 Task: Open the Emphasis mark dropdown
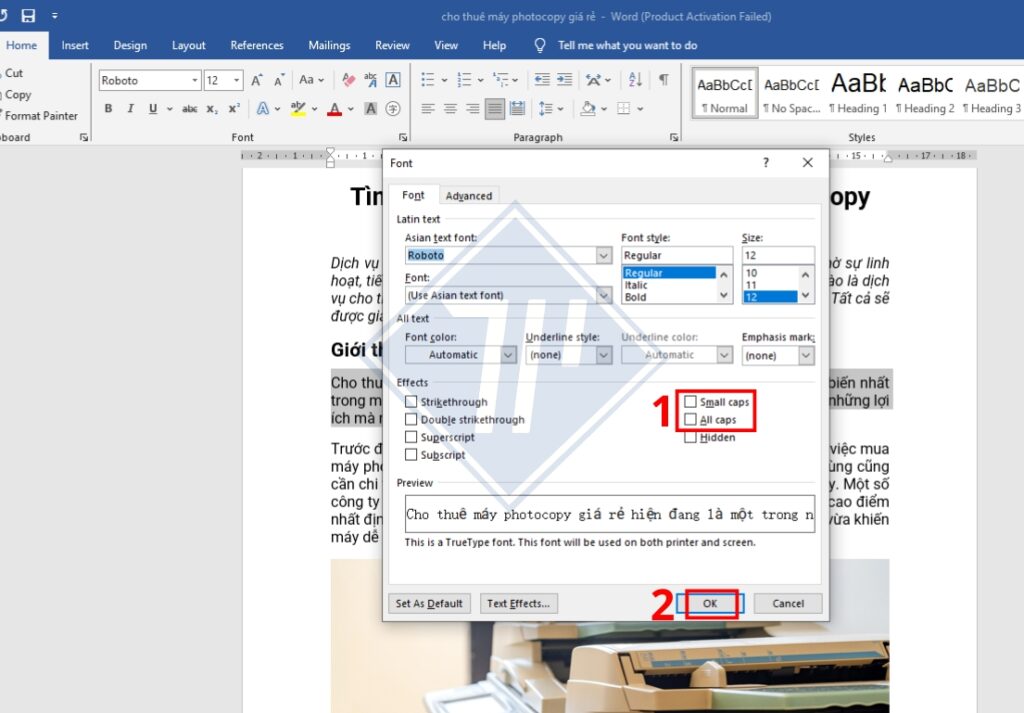click(807, 355)
